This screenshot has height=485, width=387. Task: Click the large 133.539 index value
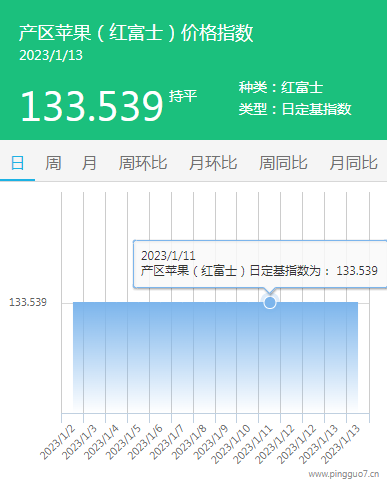point(92,106)
